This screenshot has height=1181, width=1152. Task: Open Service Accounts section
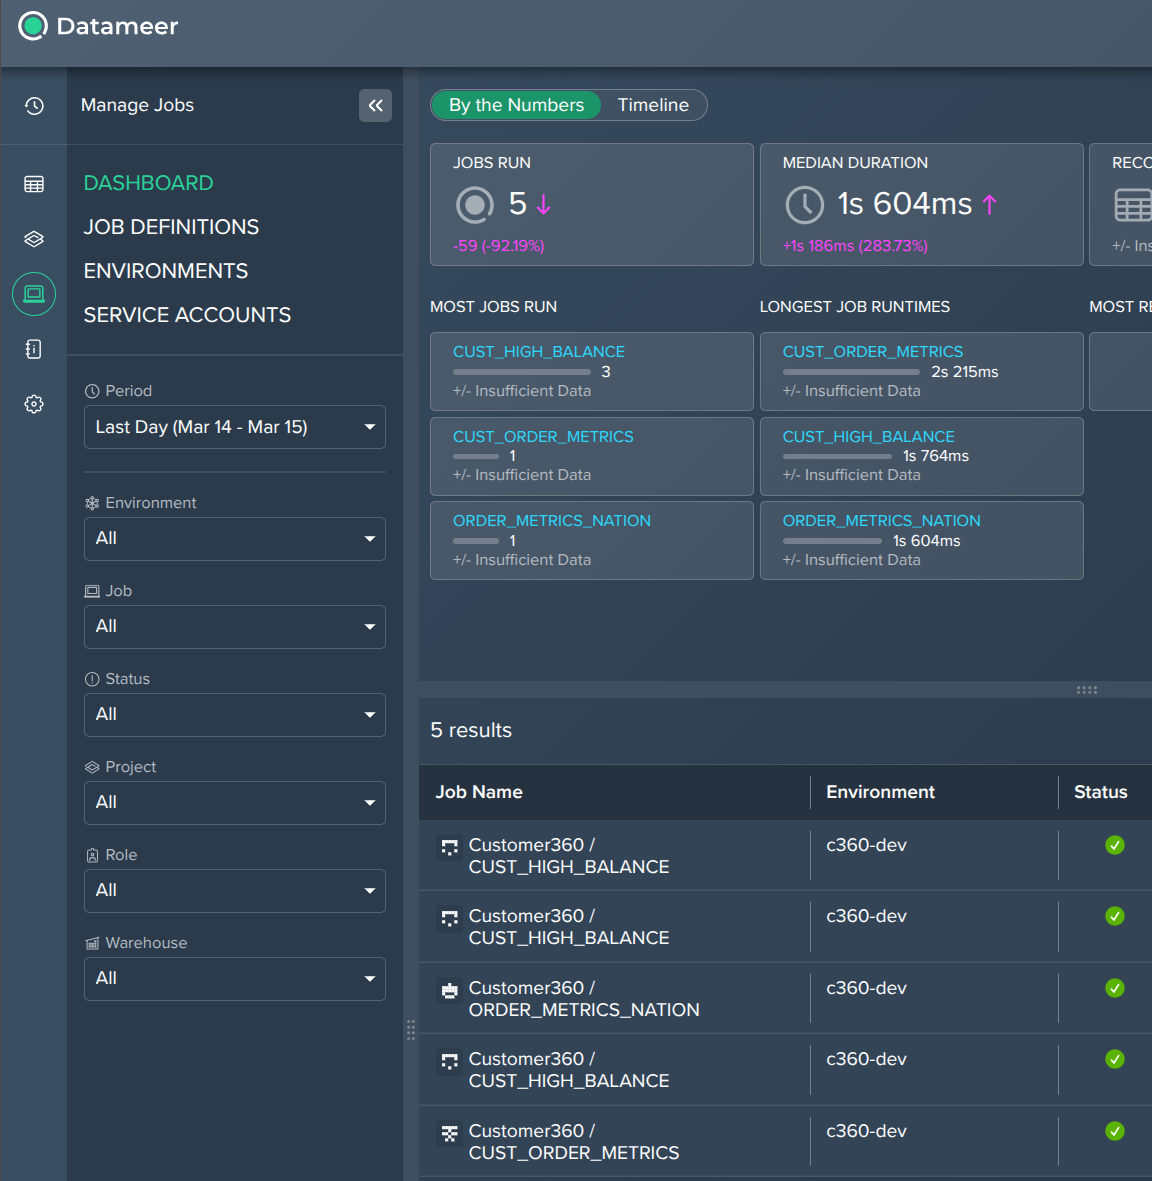[x=187, y=315]
